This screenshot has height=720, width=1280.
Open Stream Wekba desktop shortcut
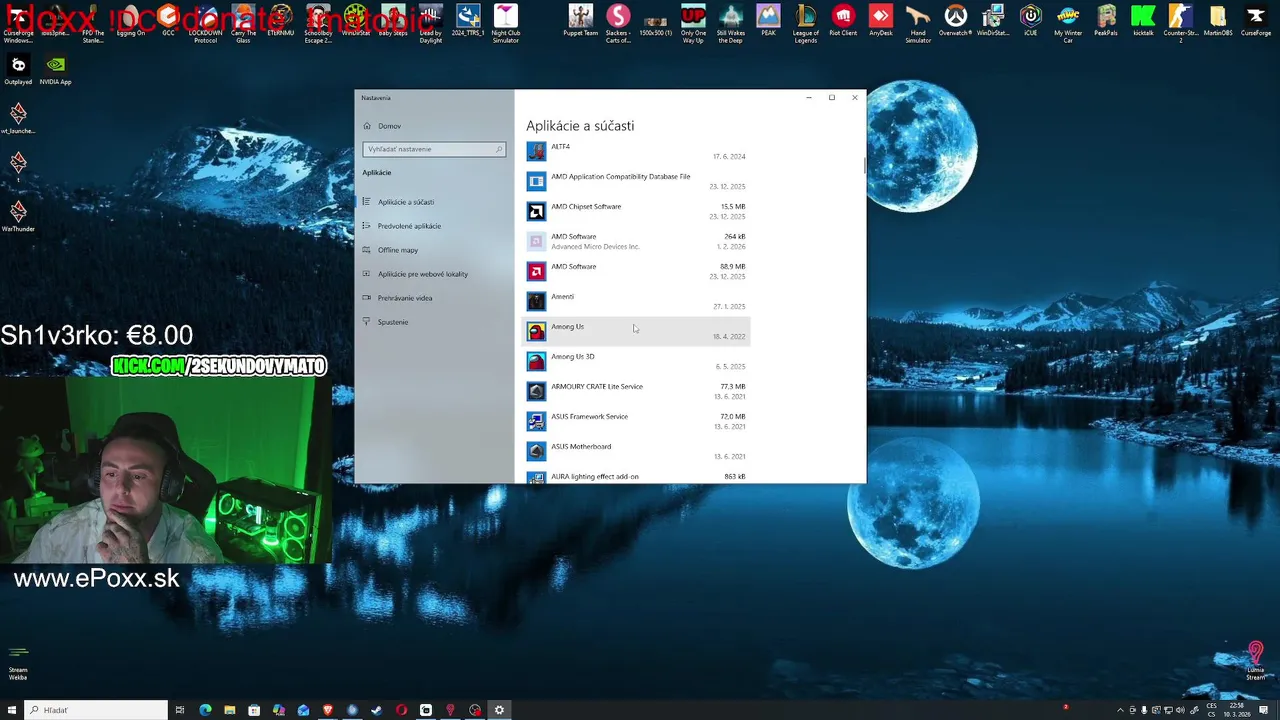tap(18, 664)
